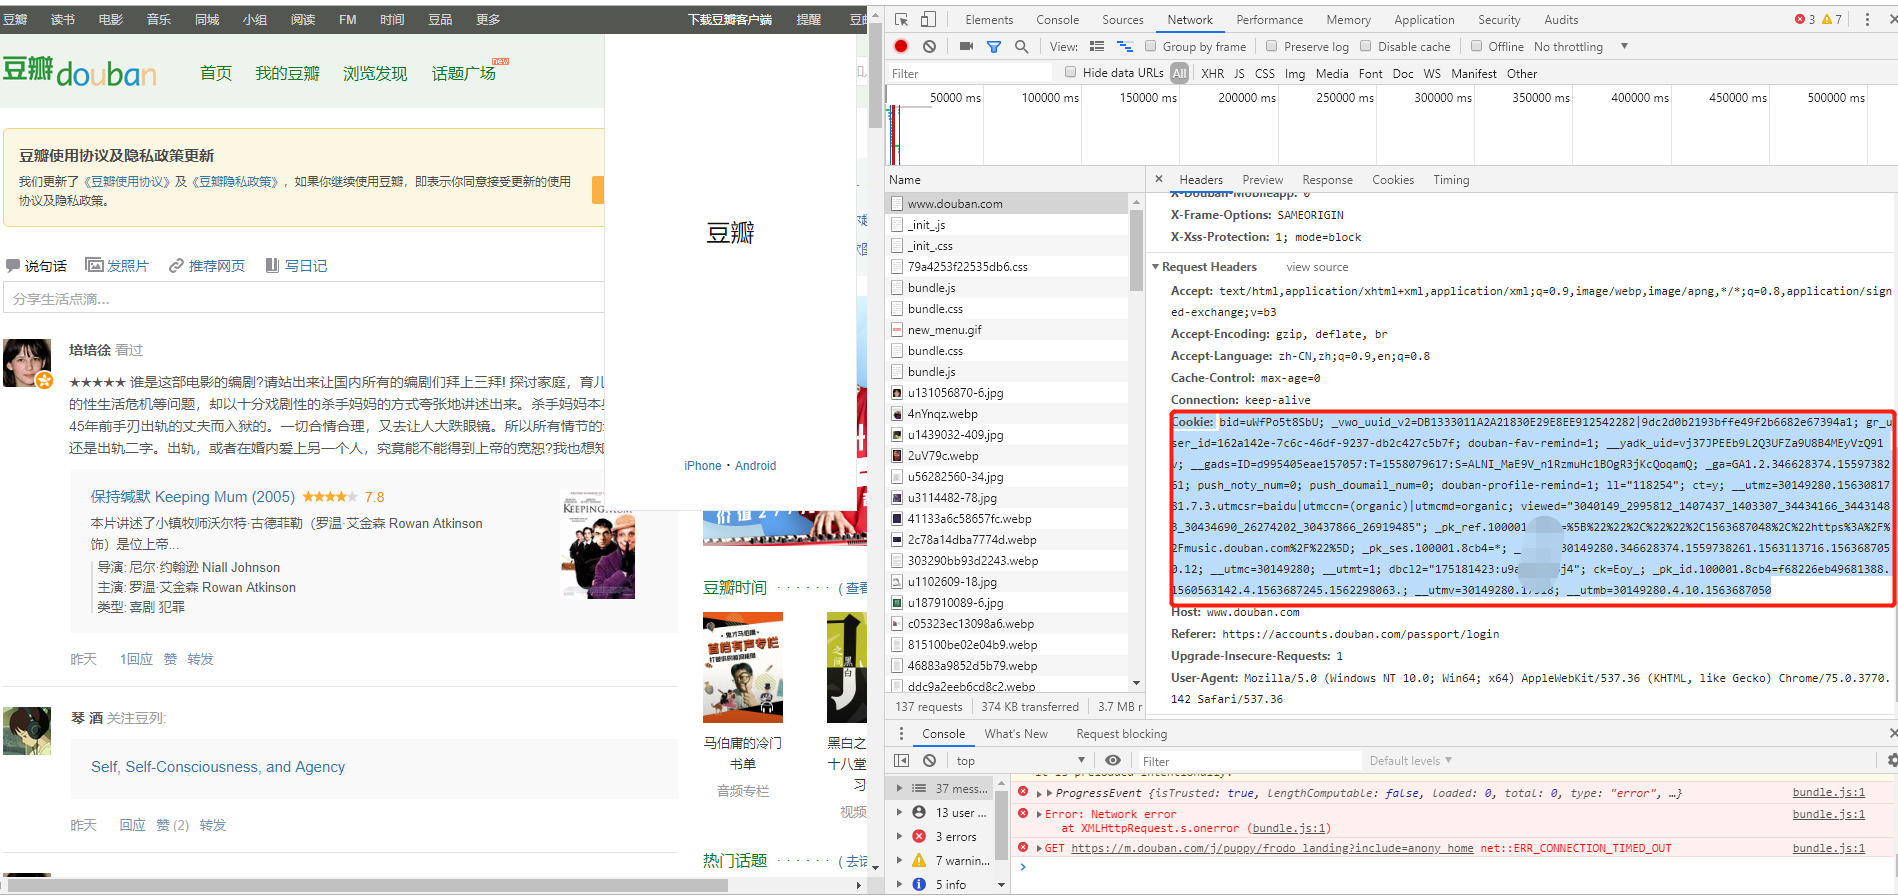Select the www.douban.com request row

pos(1007,203)
